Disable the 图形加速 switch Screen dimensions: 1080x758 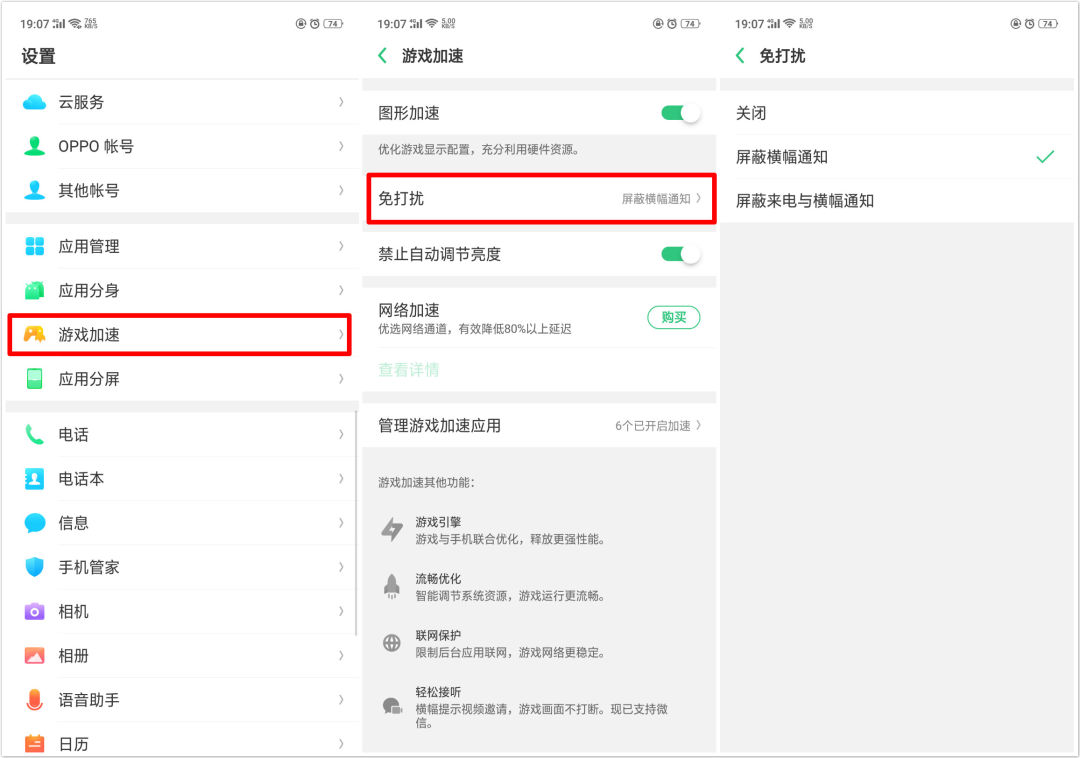click(680, 113)
